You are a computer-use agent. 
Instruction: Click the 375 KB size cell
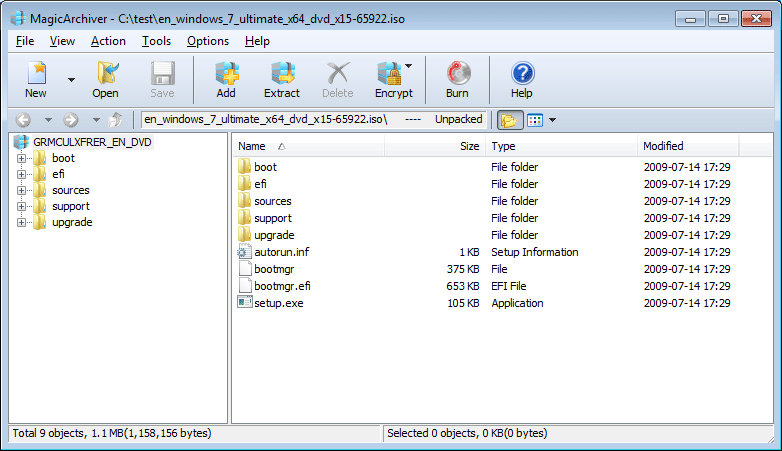coord(463,269)
